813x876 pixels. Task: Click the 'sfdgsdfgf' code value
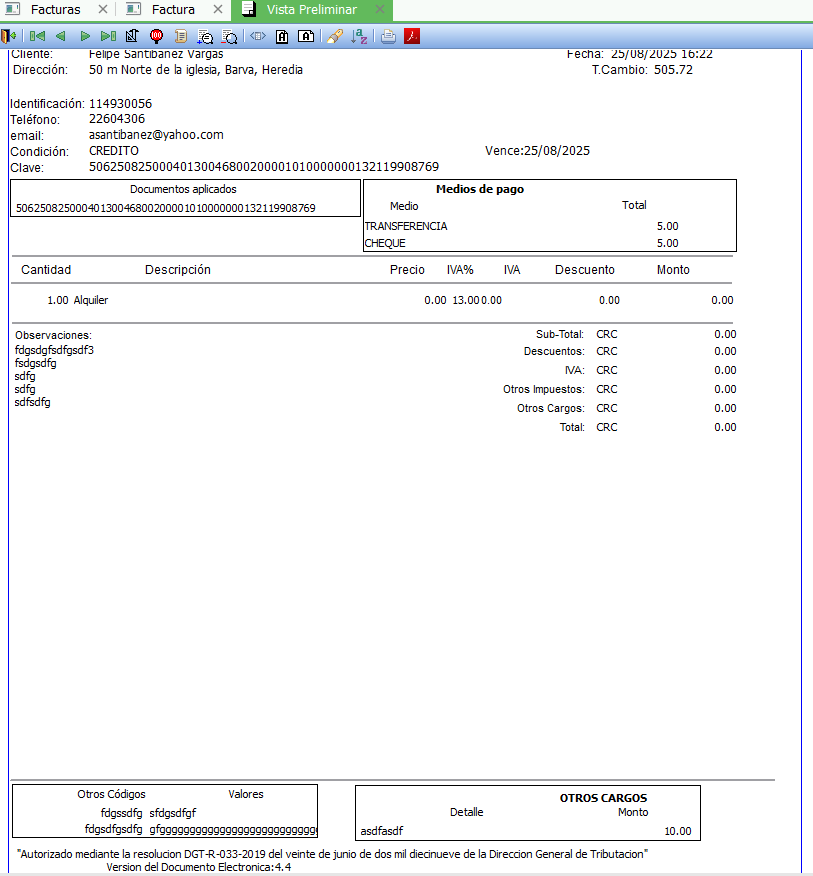click(173, 813)
